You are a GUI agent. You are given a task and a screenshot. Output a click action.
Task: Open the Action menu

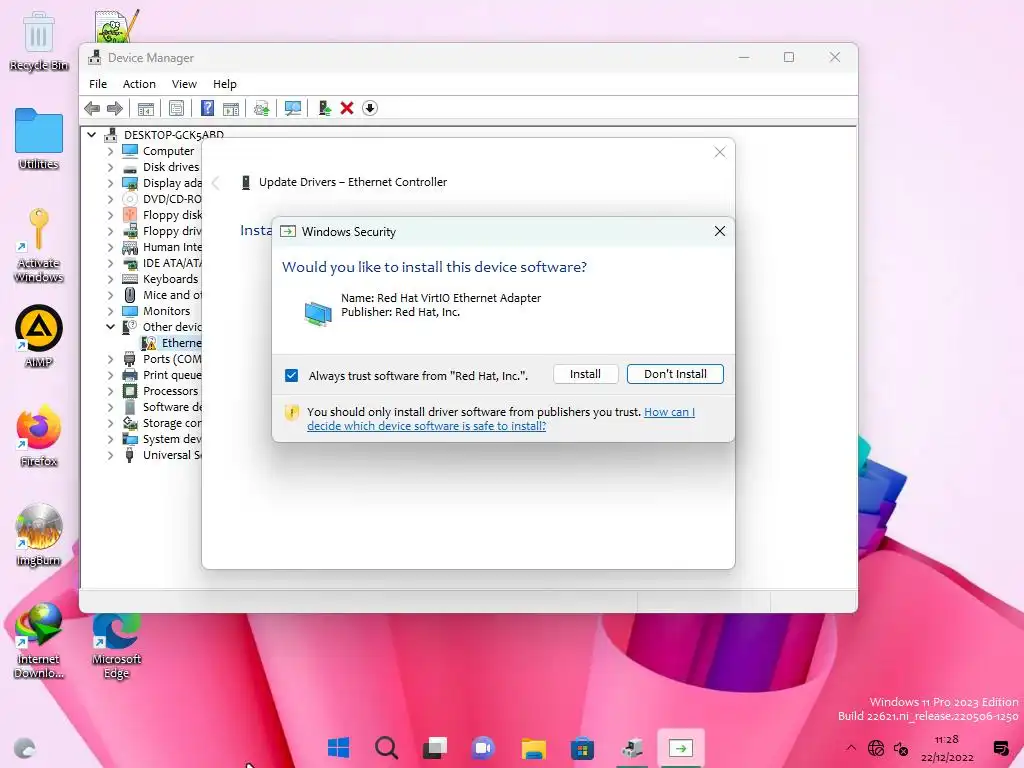pyautogui.click(x=139, y=84)
